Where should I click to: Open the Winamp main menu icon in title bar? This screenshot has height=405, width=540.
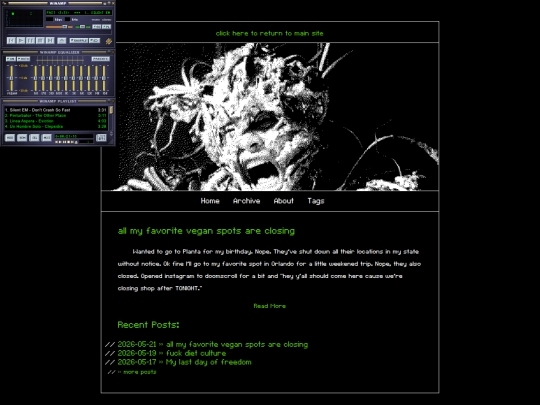click(4, 3)
